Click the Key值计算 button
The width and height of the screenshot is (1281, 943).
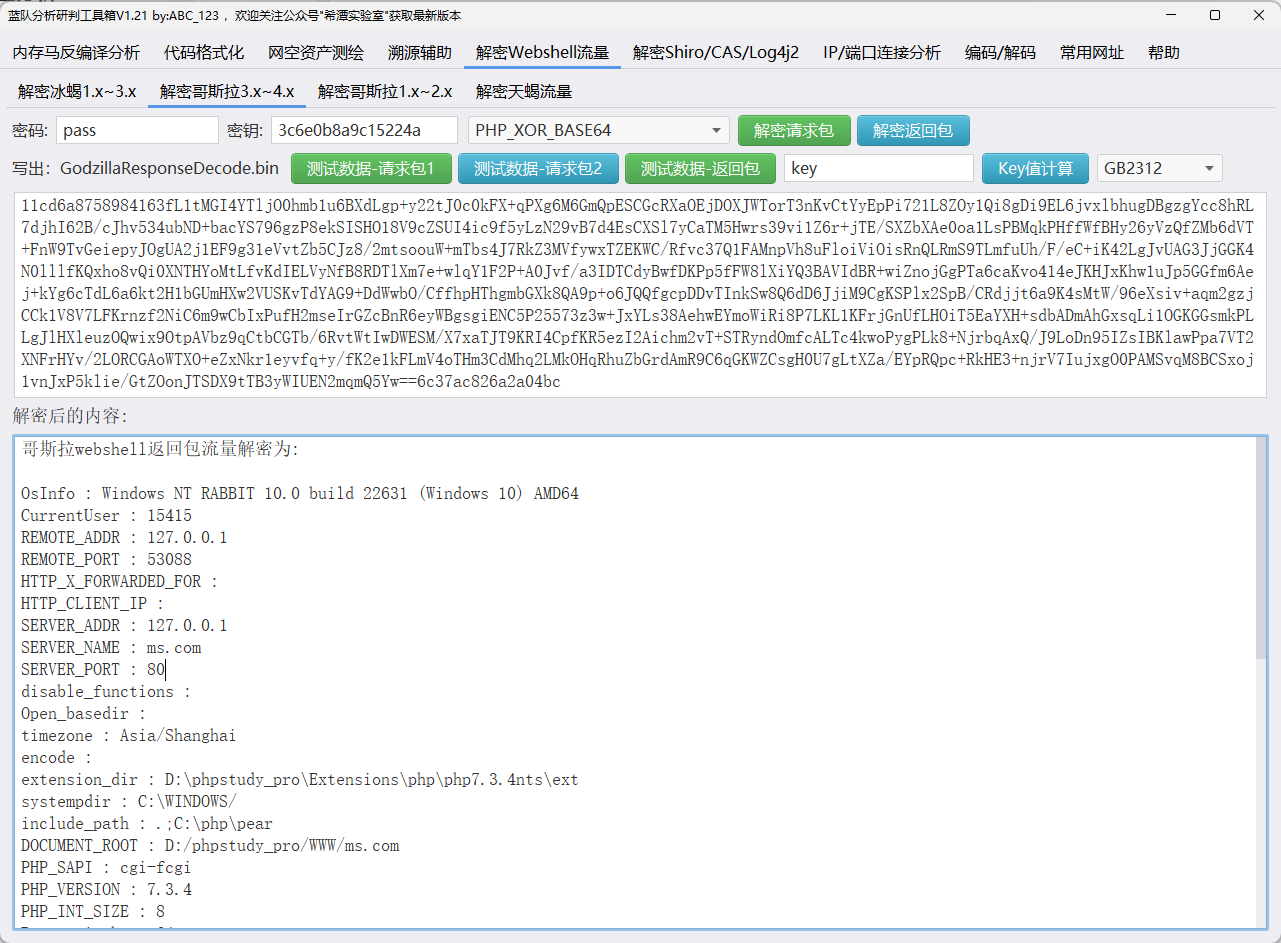click(x=1035, y=169)
